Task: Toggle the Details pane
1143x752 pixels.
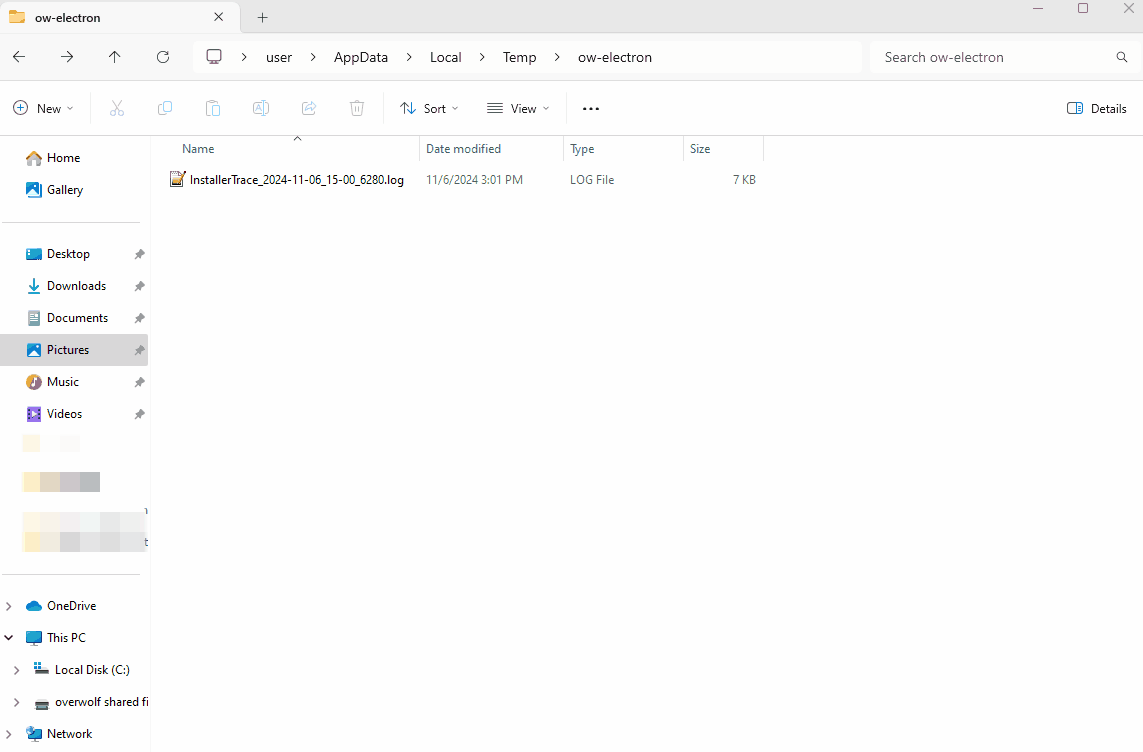Action: point(1096,109)
